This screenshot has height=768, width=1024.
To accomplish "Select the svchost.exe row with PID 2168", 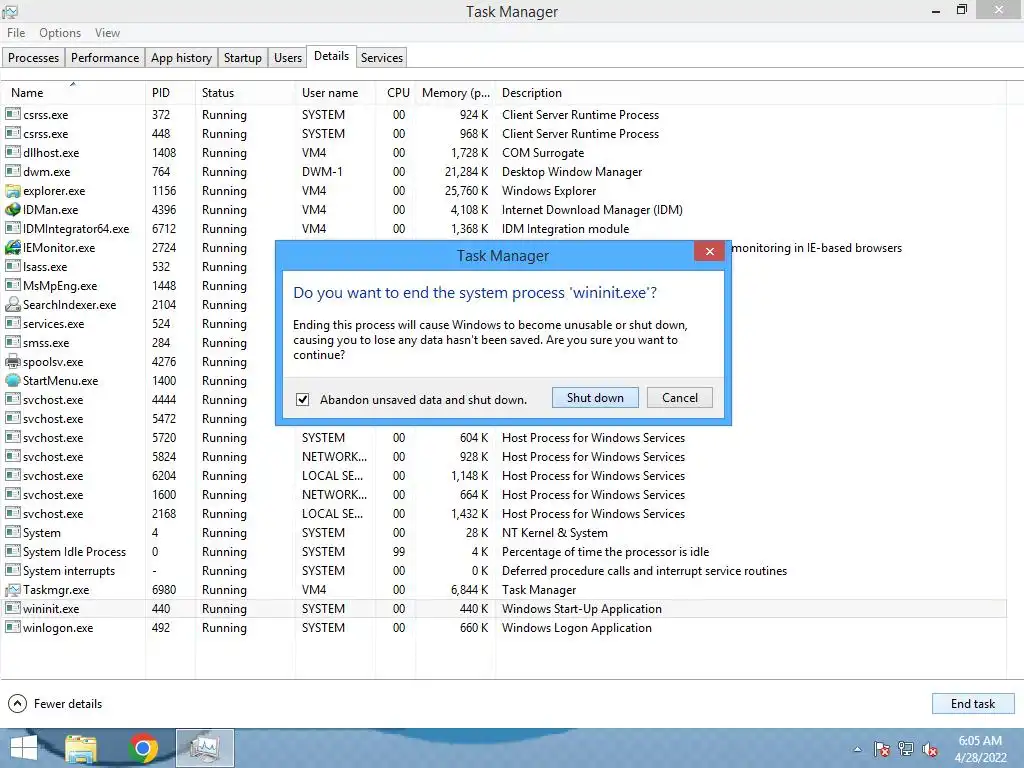I will (x=503, y=513).
